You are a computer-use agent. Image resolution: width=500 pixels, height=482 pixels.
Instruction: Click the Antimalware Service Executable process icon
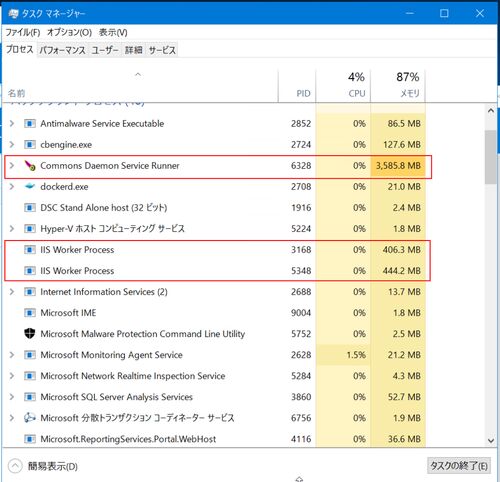pyautogui.click(x=30, y=124)
